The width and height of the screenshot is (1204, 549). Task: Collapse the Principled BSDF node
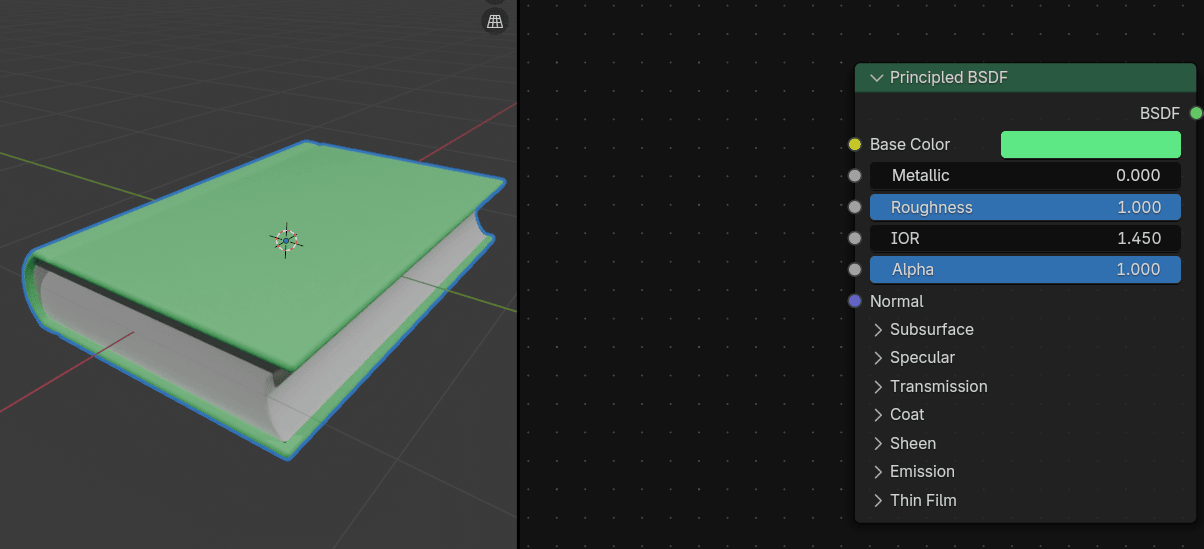coord(877,78)
